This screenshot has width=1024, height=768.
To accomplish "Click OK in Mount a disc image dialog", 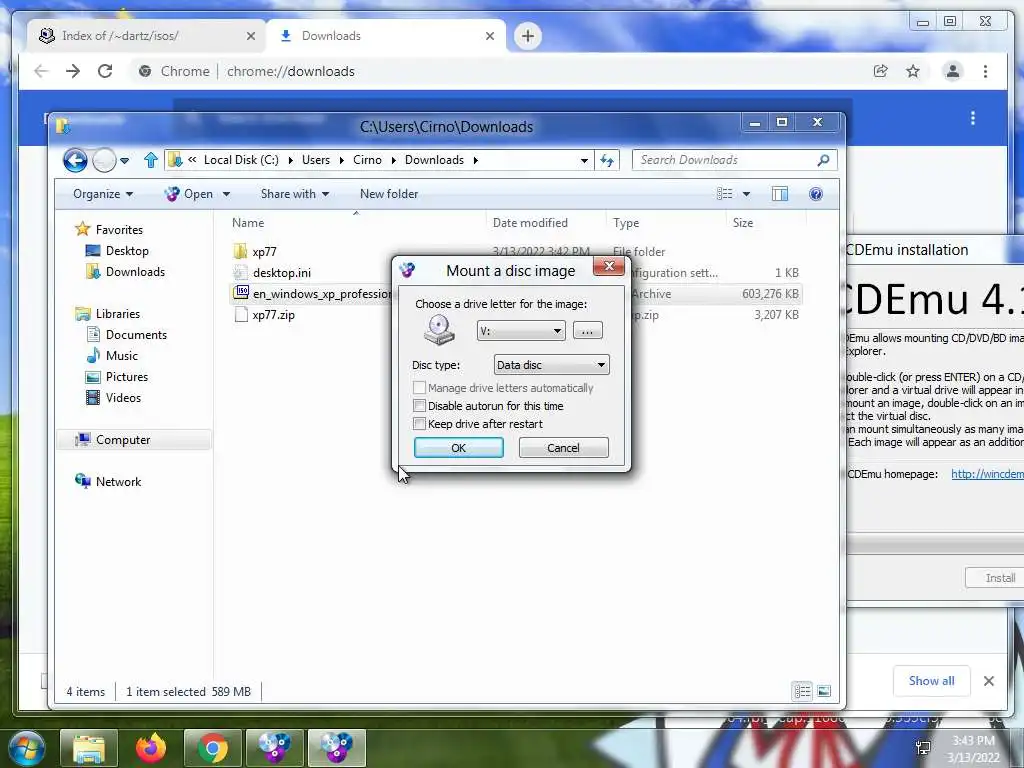I will pyautogui.click(x=458, y=448).
